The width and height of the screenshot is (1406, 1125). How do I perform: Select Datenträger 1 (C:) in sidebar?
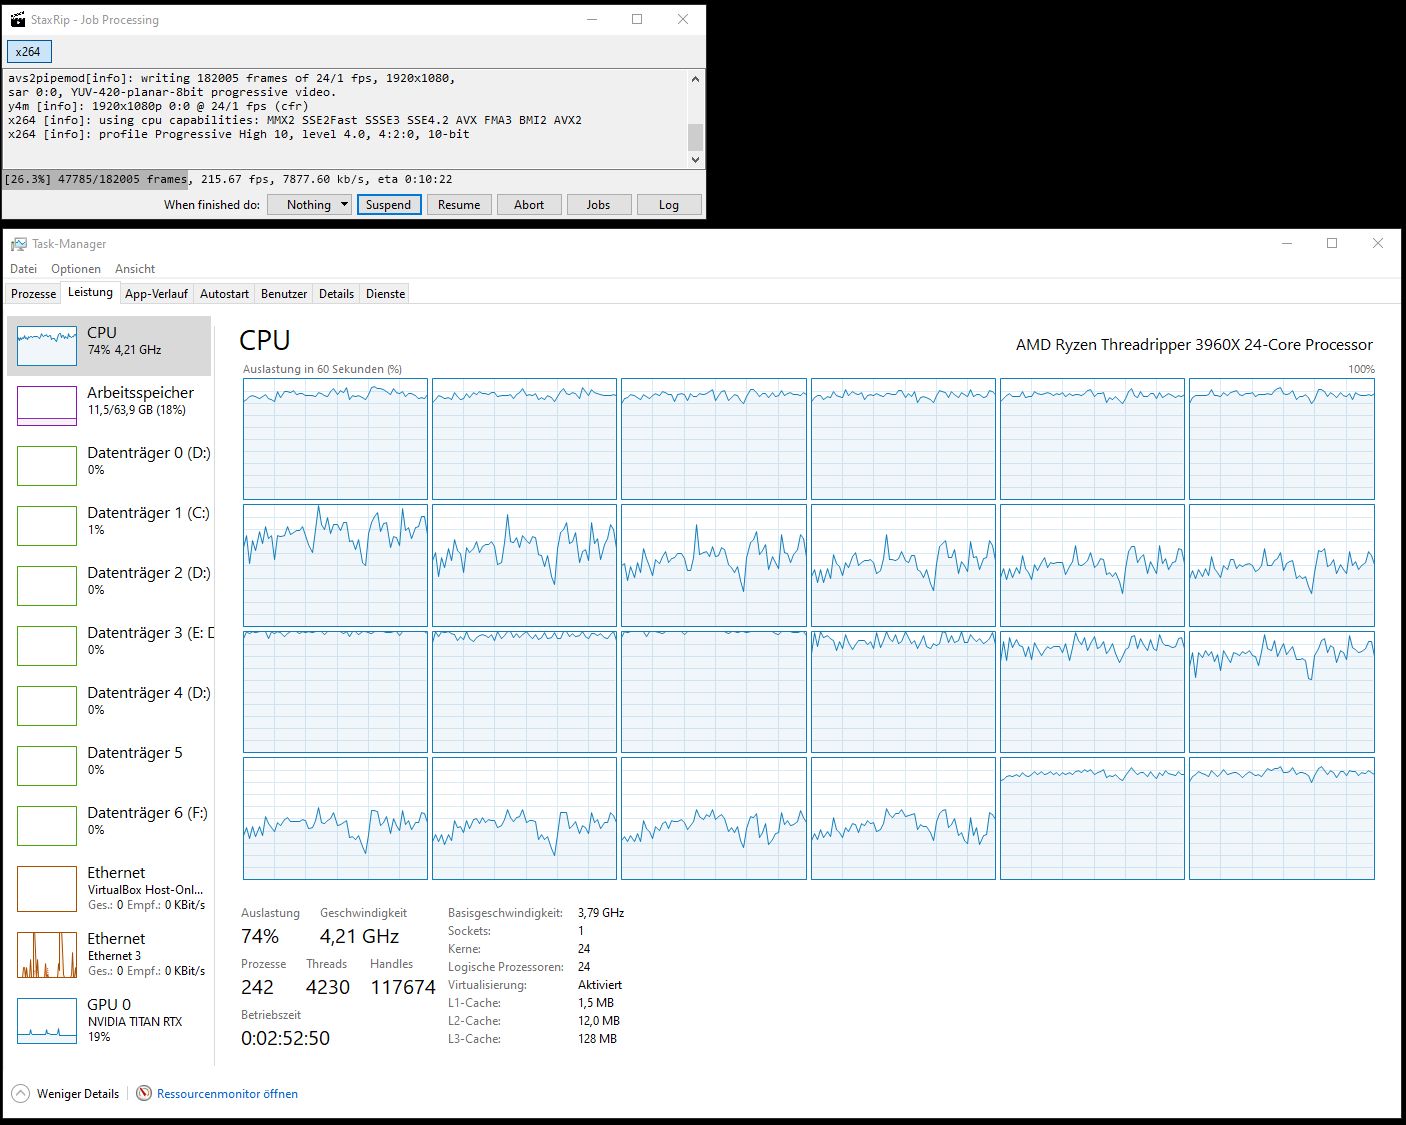[110, 526]
